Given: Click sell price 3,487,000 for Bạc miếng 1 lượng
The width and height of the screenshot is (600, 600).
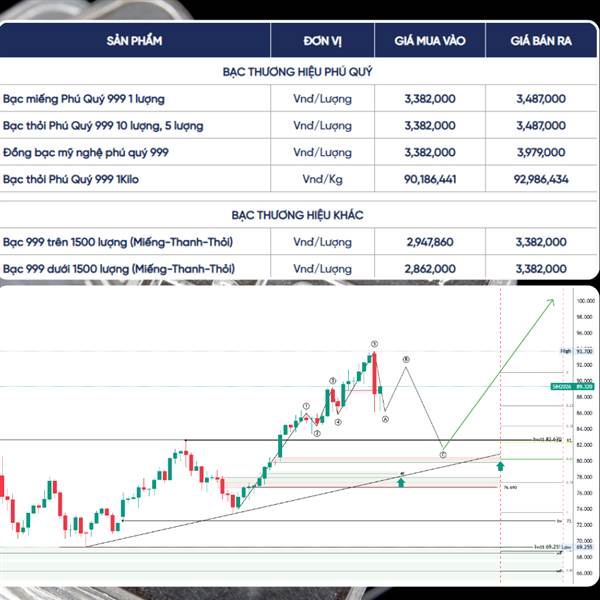Looking at the screenshot, I should point(541,99).
